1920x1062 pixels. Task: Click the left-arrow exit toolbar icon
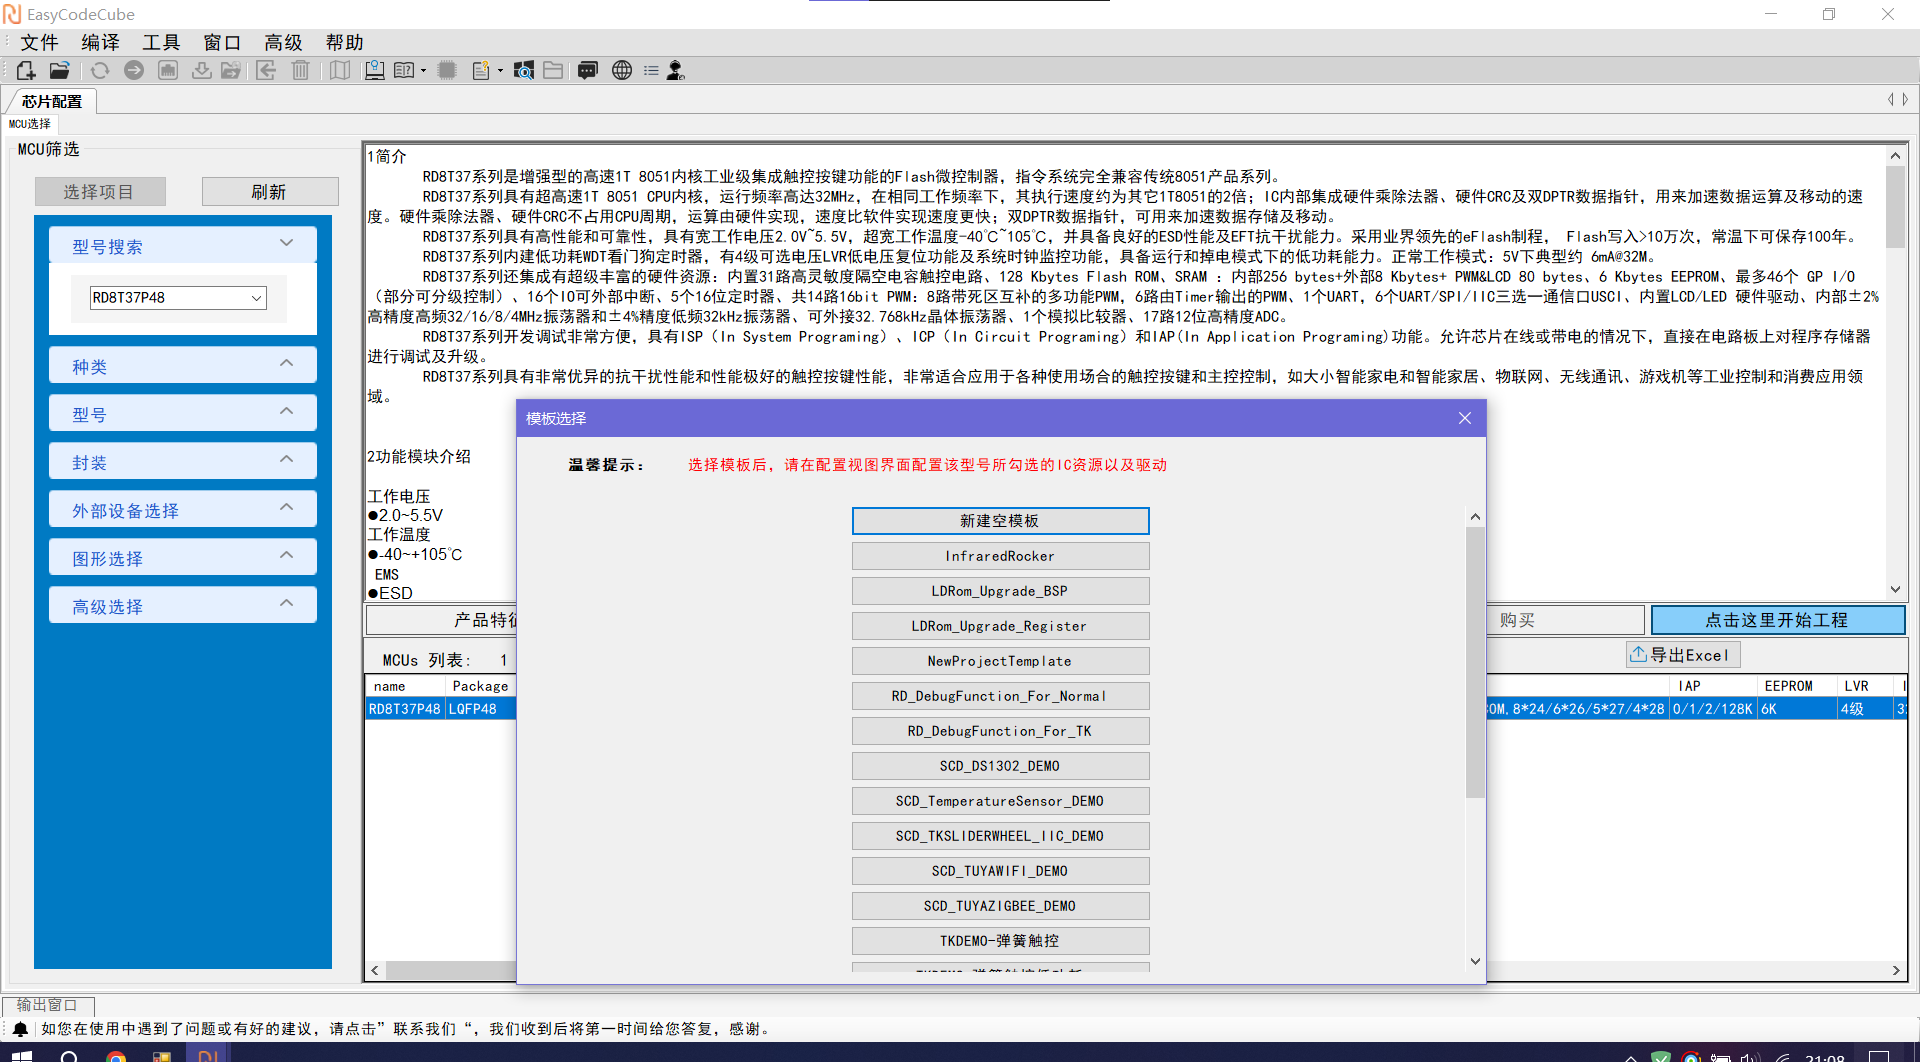pos(266,70)
